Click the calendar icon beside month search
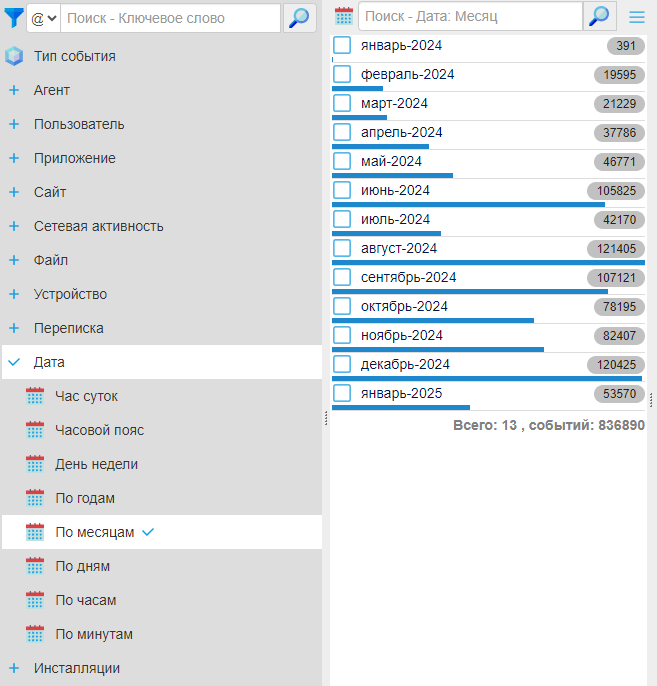The height and width of the screenshot is (686, 657). tap(344, 16)
